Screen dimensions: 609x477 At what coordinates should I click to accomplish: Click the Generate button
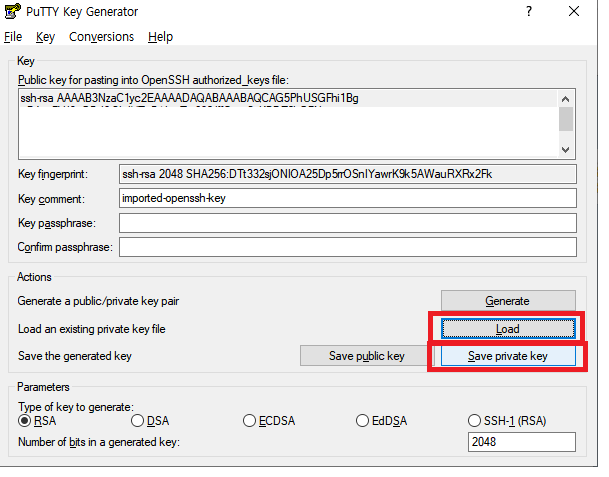508,301
